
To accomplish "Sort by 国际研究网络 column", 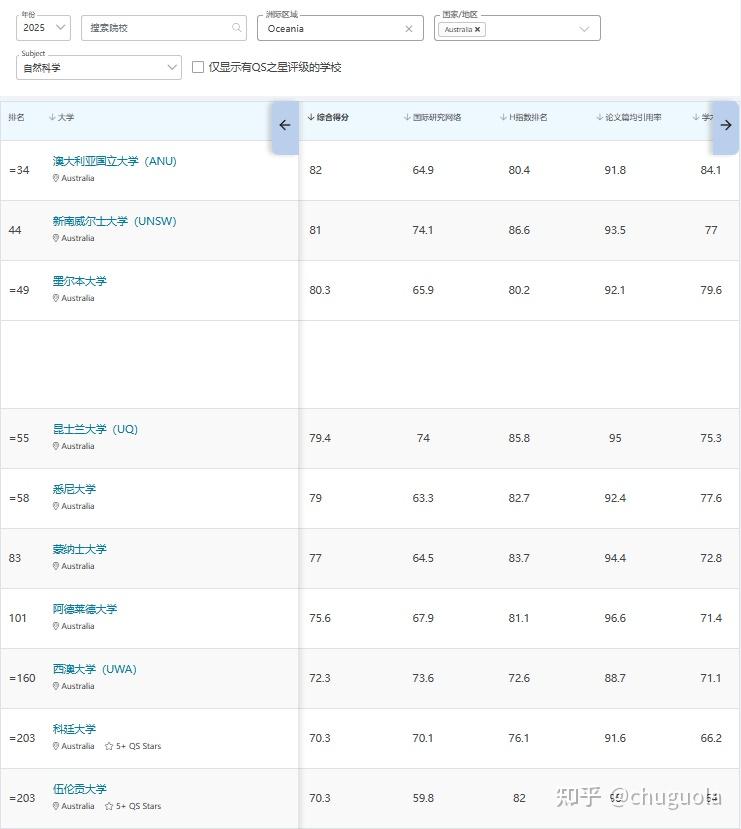I will (437, 117).
